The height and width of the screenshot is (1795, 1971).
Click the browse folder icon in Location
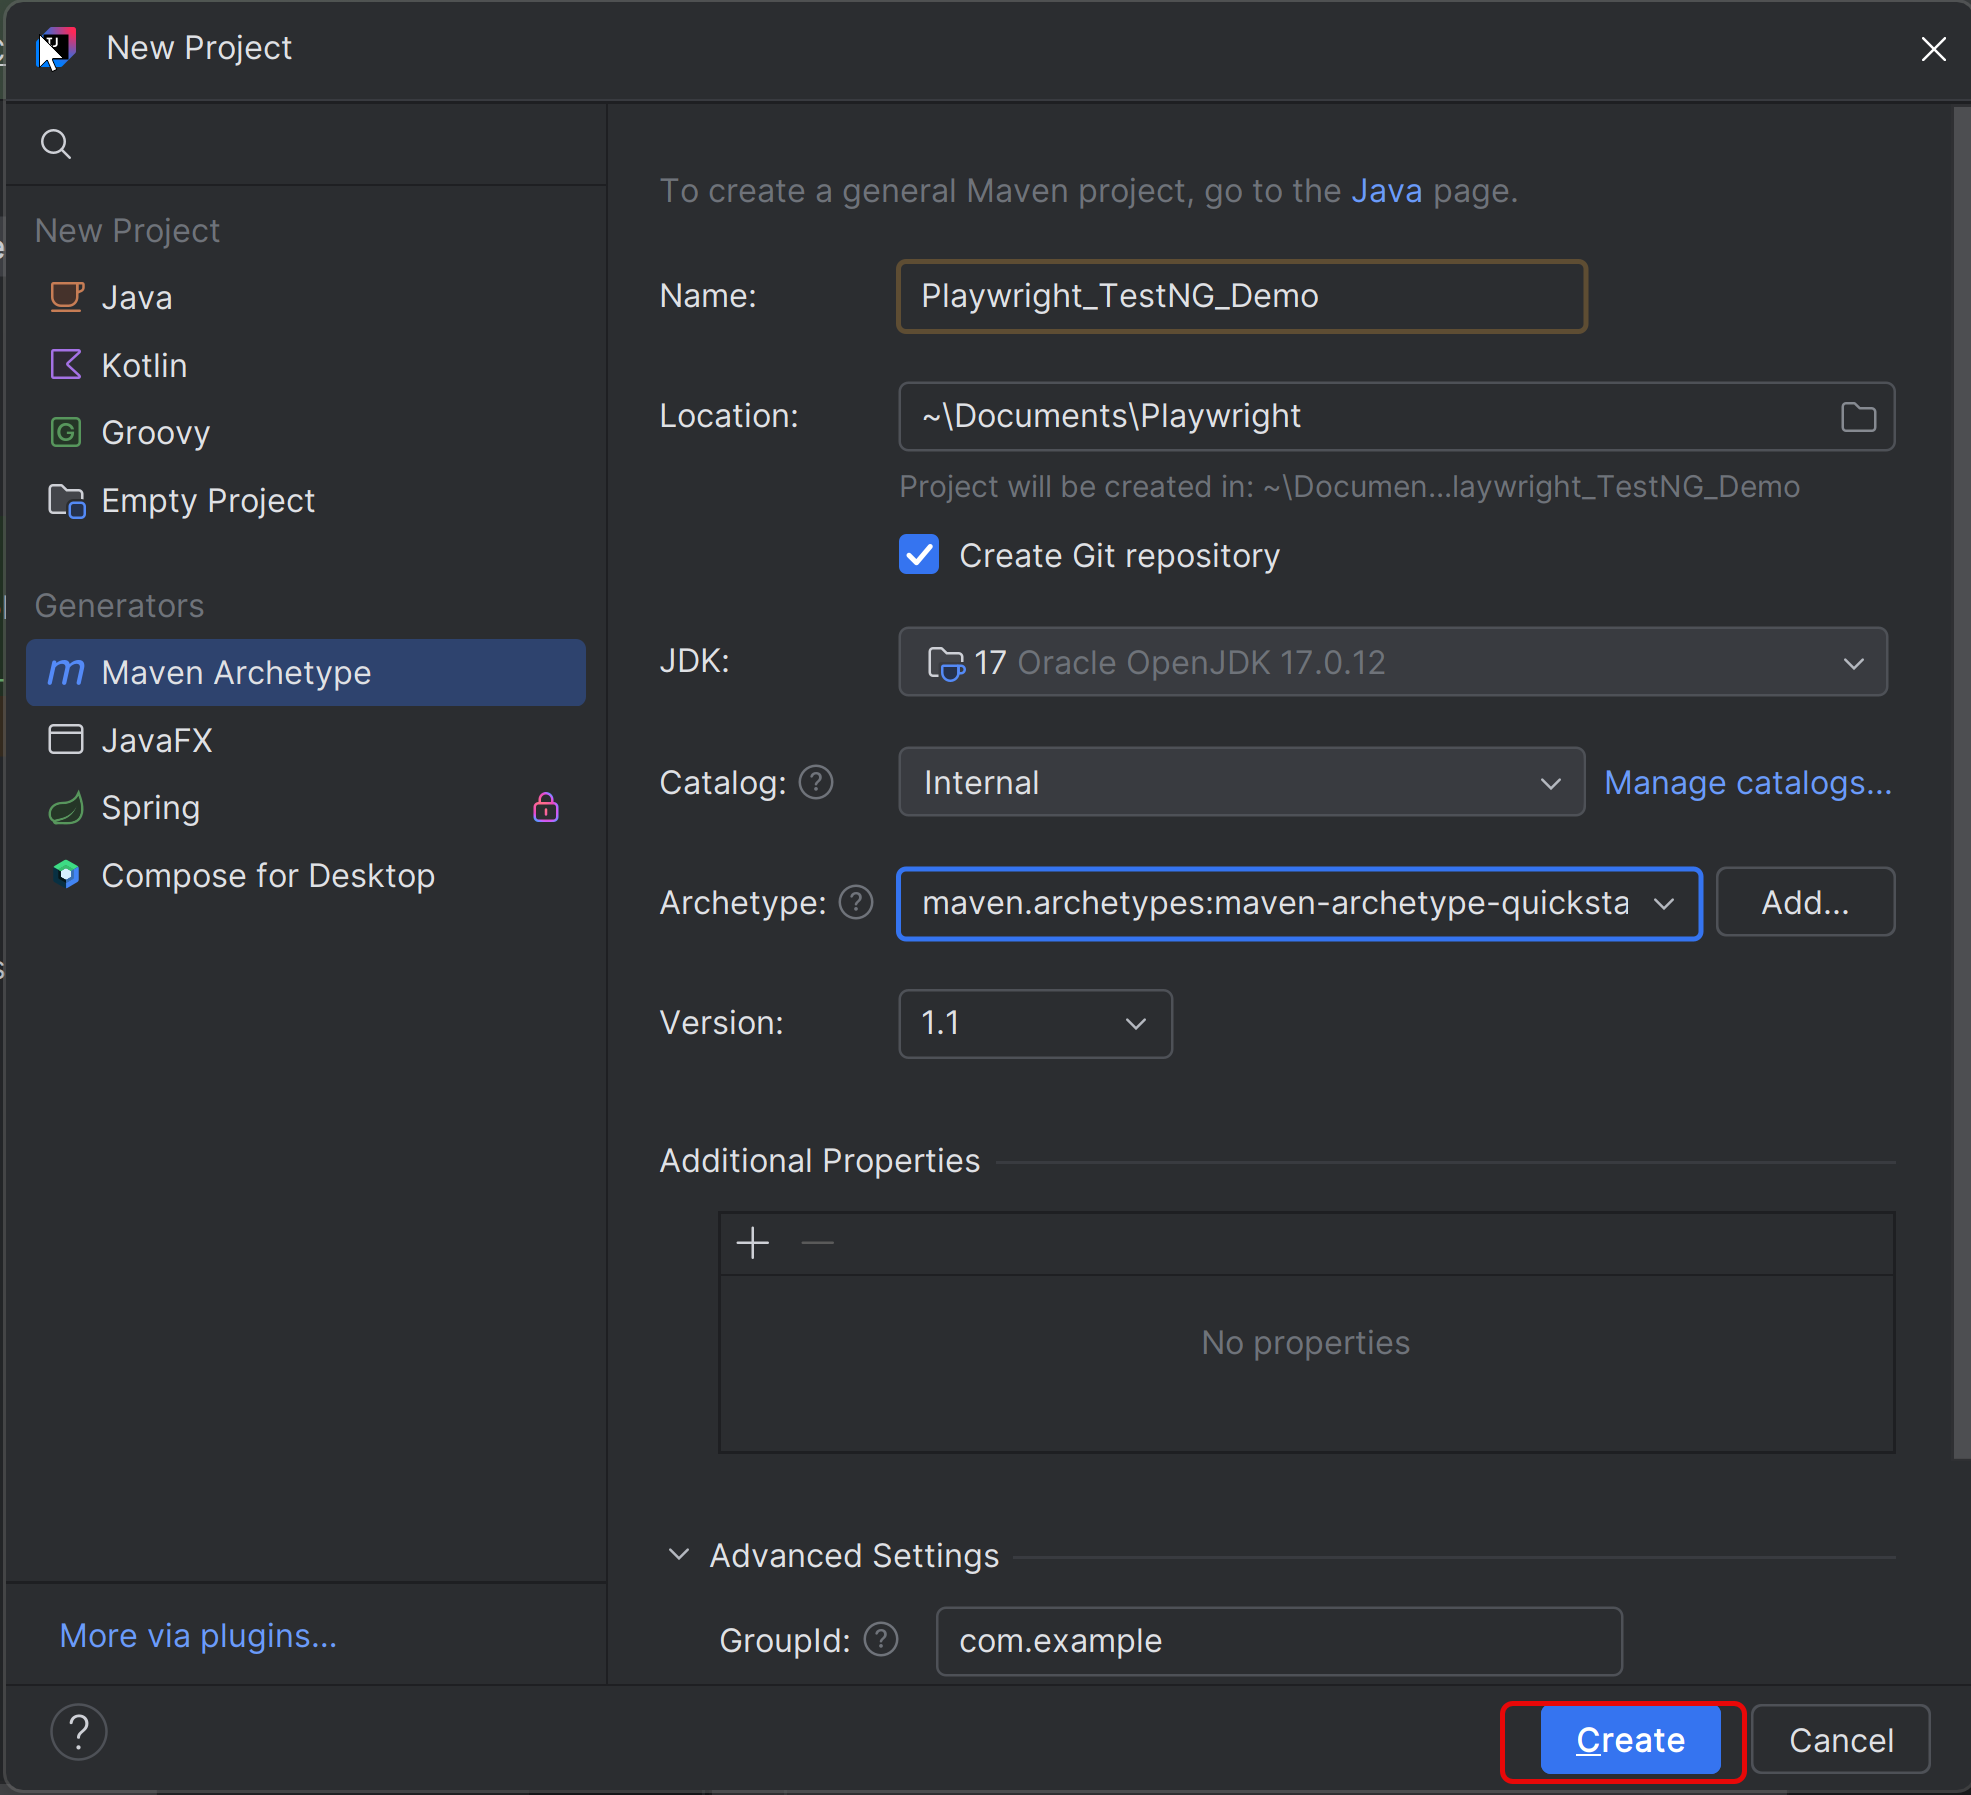click(x=1857, y=417)
